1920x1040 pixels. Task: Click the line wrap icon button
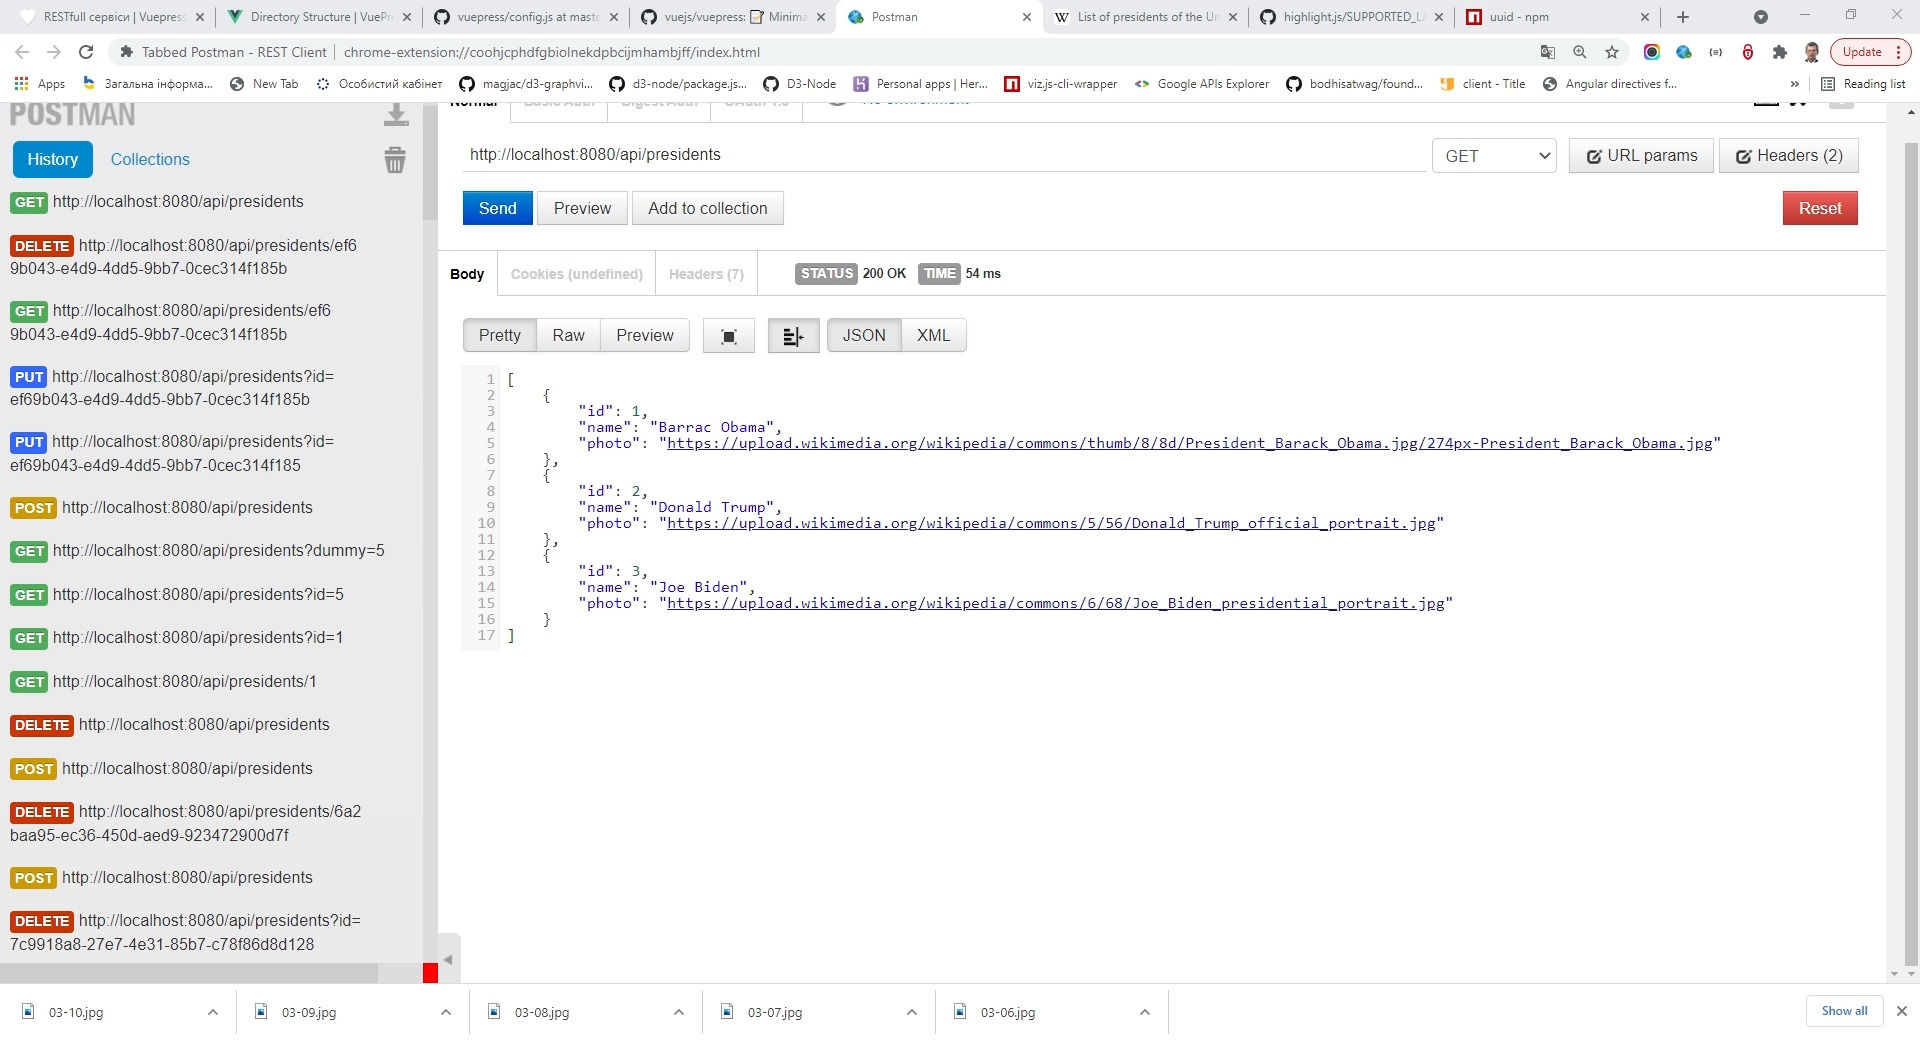tap(793, 336)
